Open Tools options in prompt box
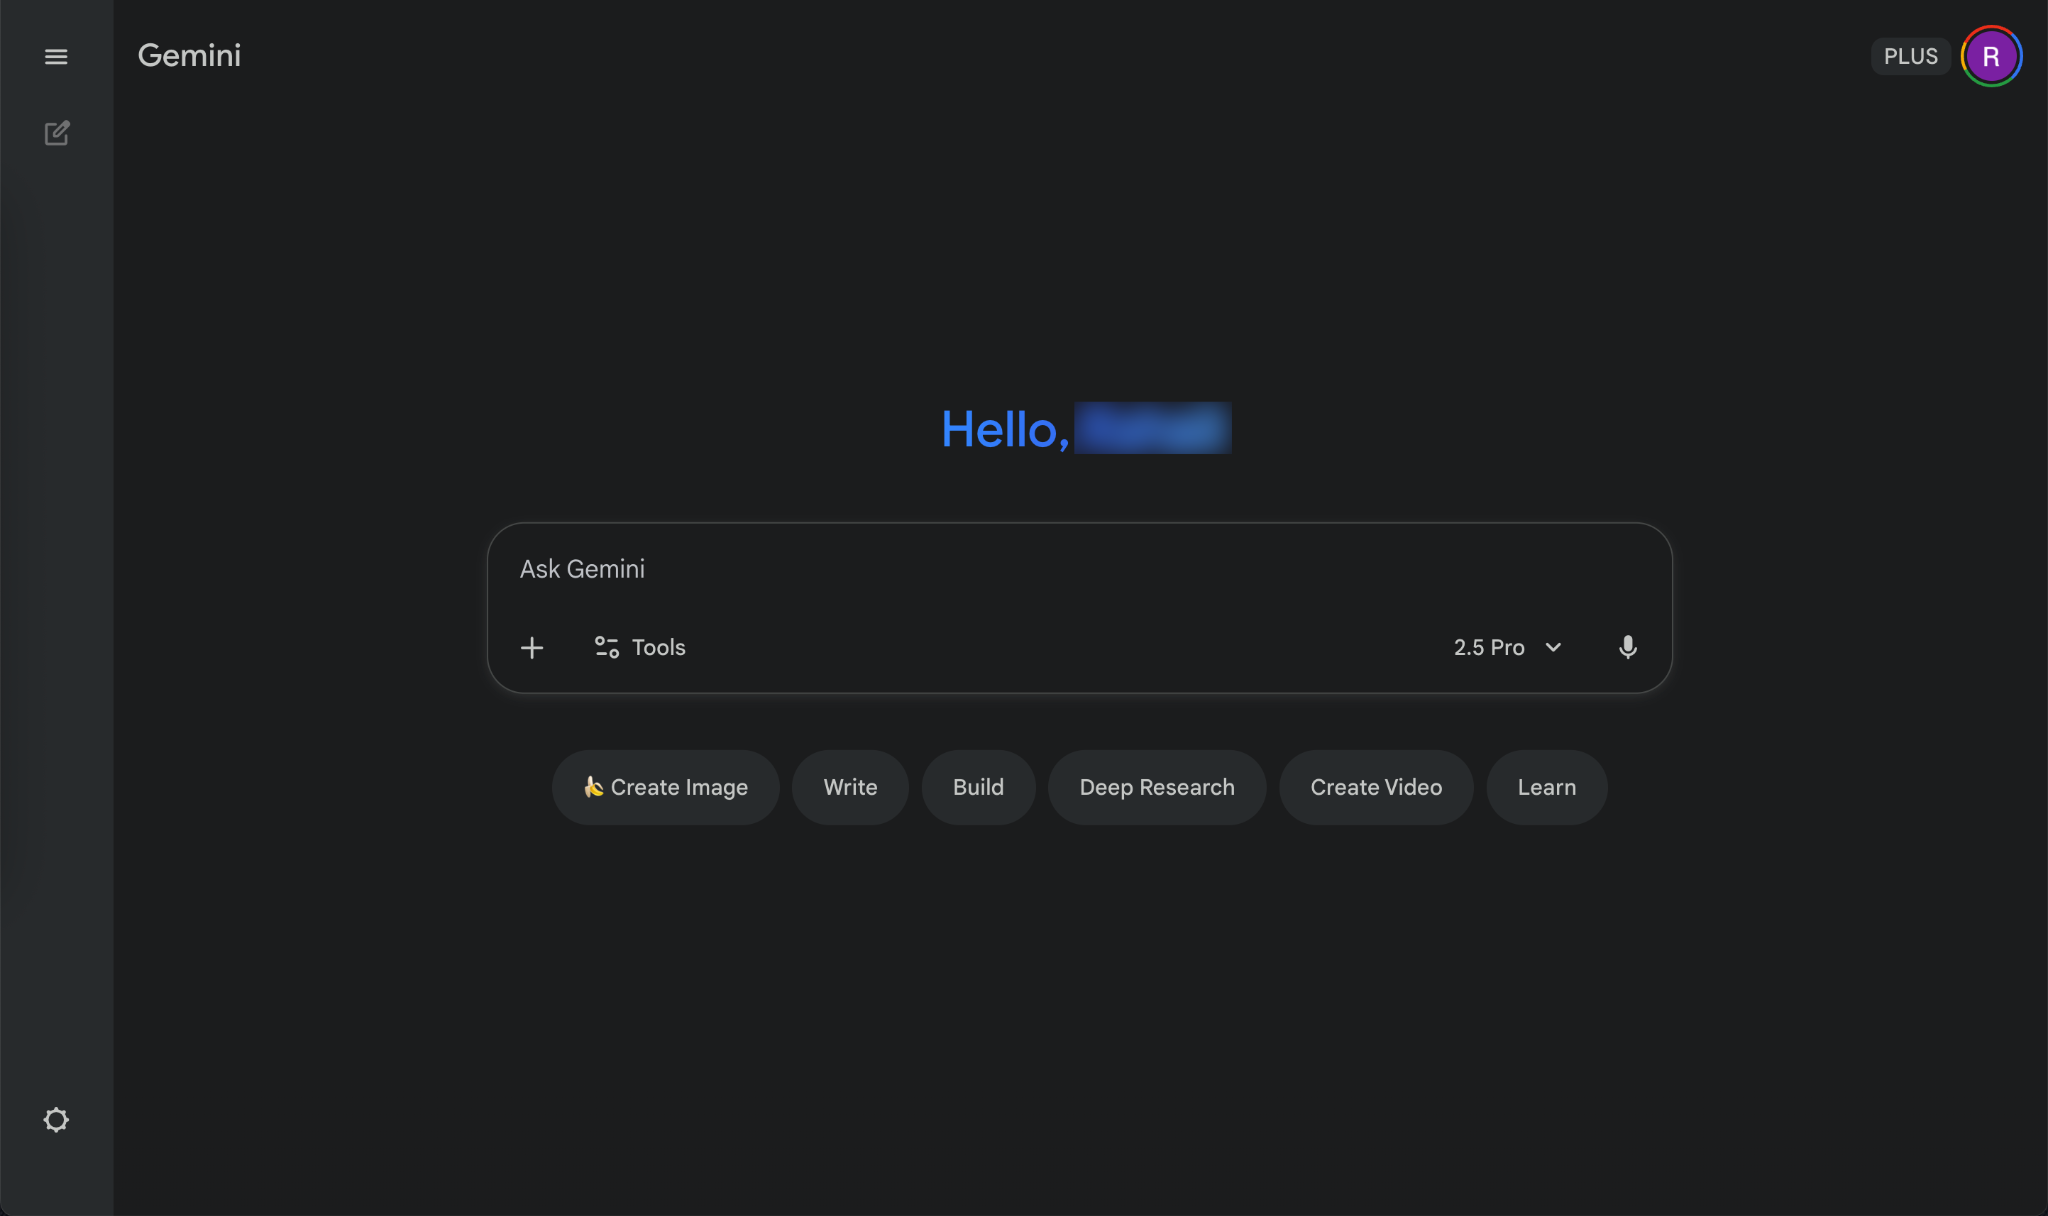This screenshot has height=1216, width=2048. (x=640, y=648)
